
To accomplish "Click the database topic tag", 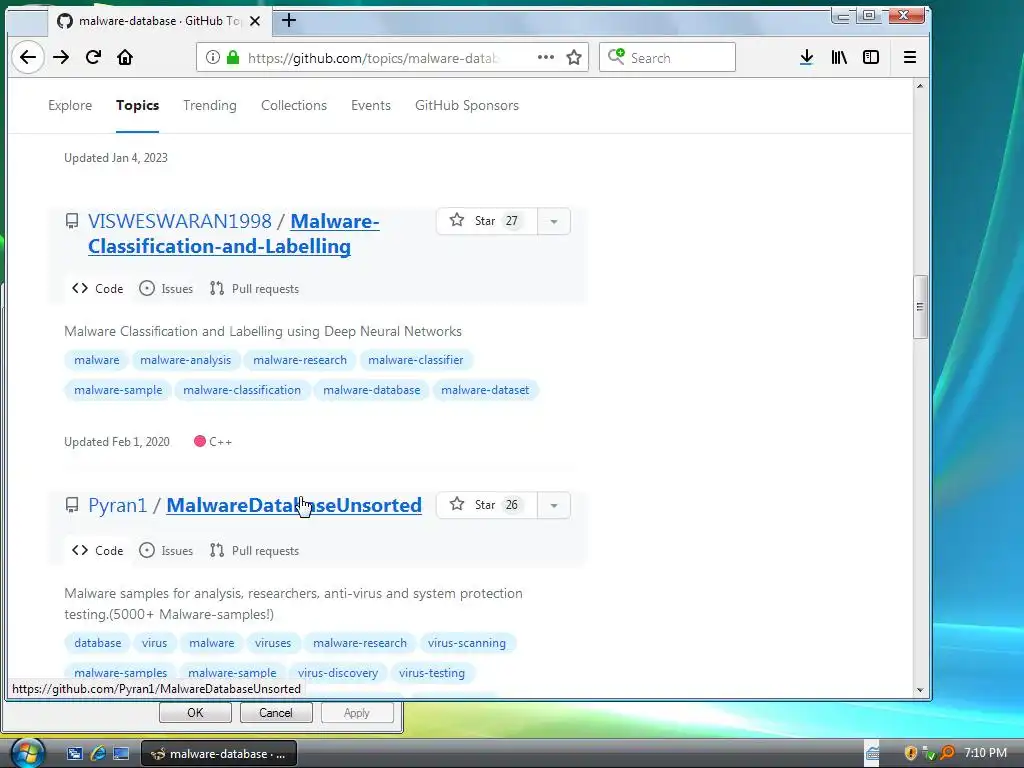I will click(x=97, y=643).
